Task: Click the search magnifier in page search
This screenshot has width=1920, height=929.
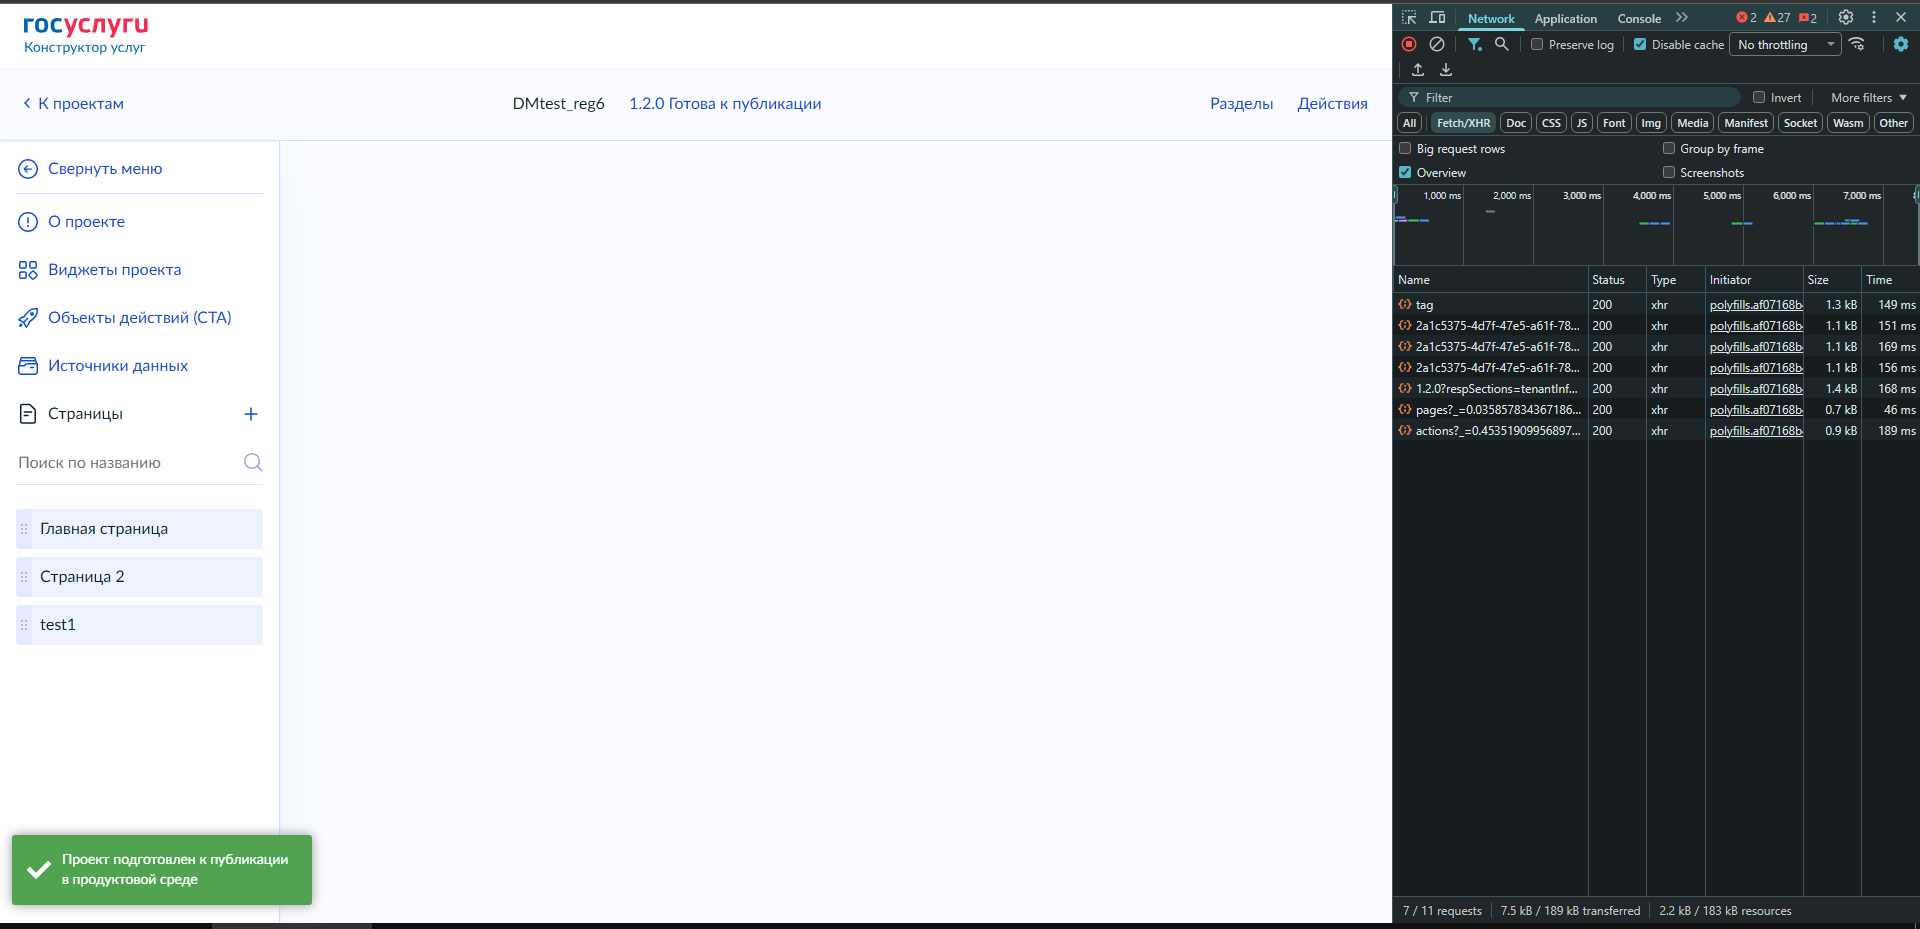Action: [x=253, y=462]
